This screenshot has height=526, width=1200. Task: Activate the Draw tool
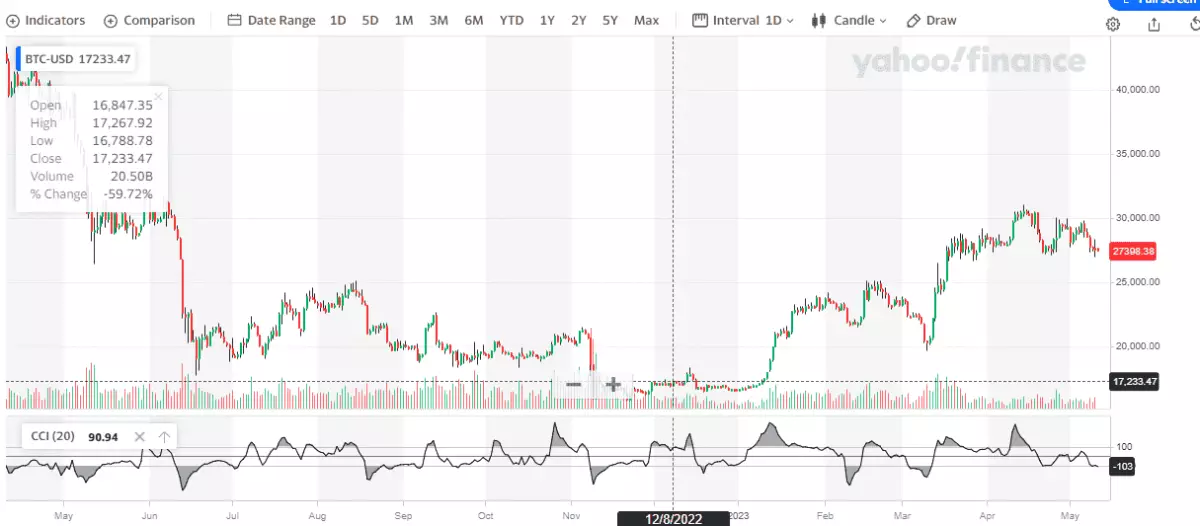pyautogui.click(x=931, y=20)
